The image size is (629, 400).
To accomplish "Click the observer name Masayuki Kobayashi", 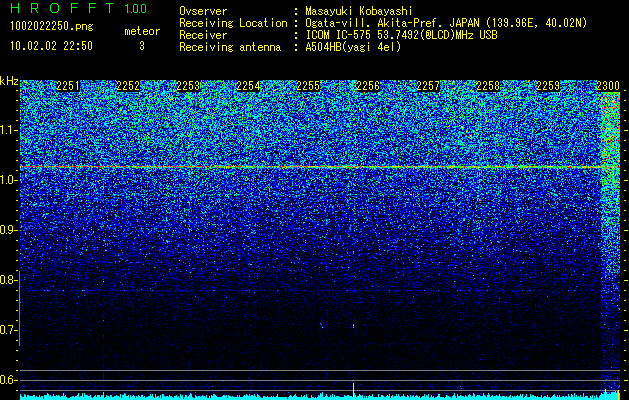I will (x=359, y=11).
